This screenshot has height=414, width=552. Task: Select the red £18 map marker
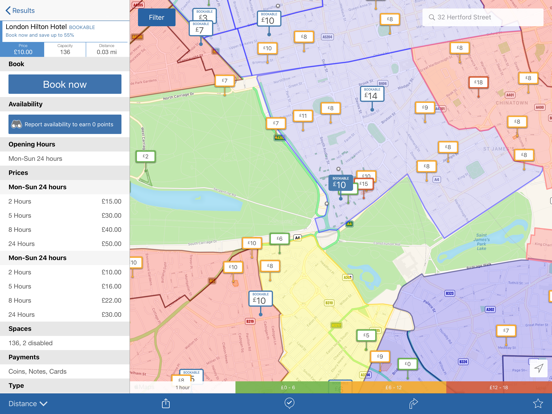(478, 82)
